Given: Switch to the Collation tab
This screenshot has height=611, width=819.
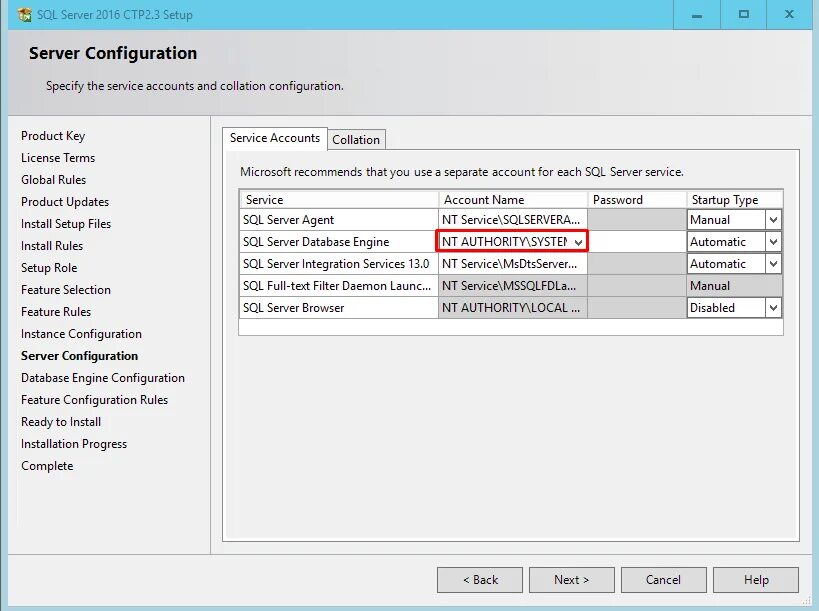Looking at the screenshot, I should pyautogui.click(x=356, y=139).
